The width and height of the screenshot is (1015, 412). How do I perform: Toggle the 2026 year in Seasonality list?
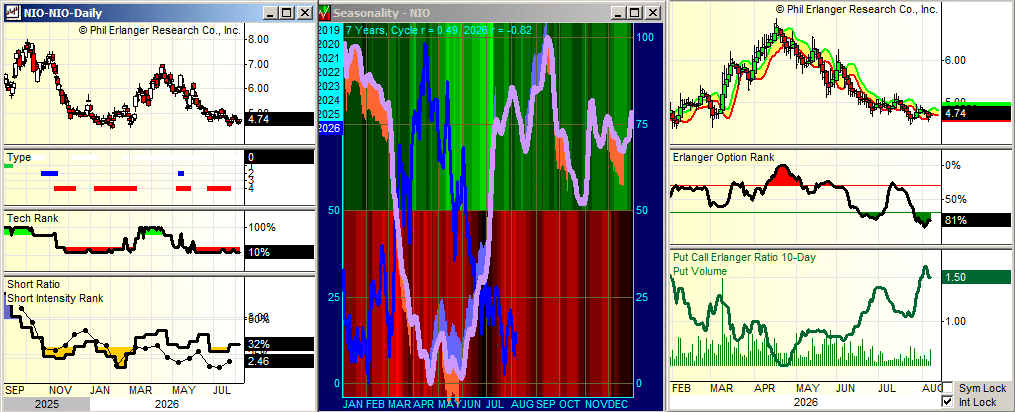tap(329, 128)
